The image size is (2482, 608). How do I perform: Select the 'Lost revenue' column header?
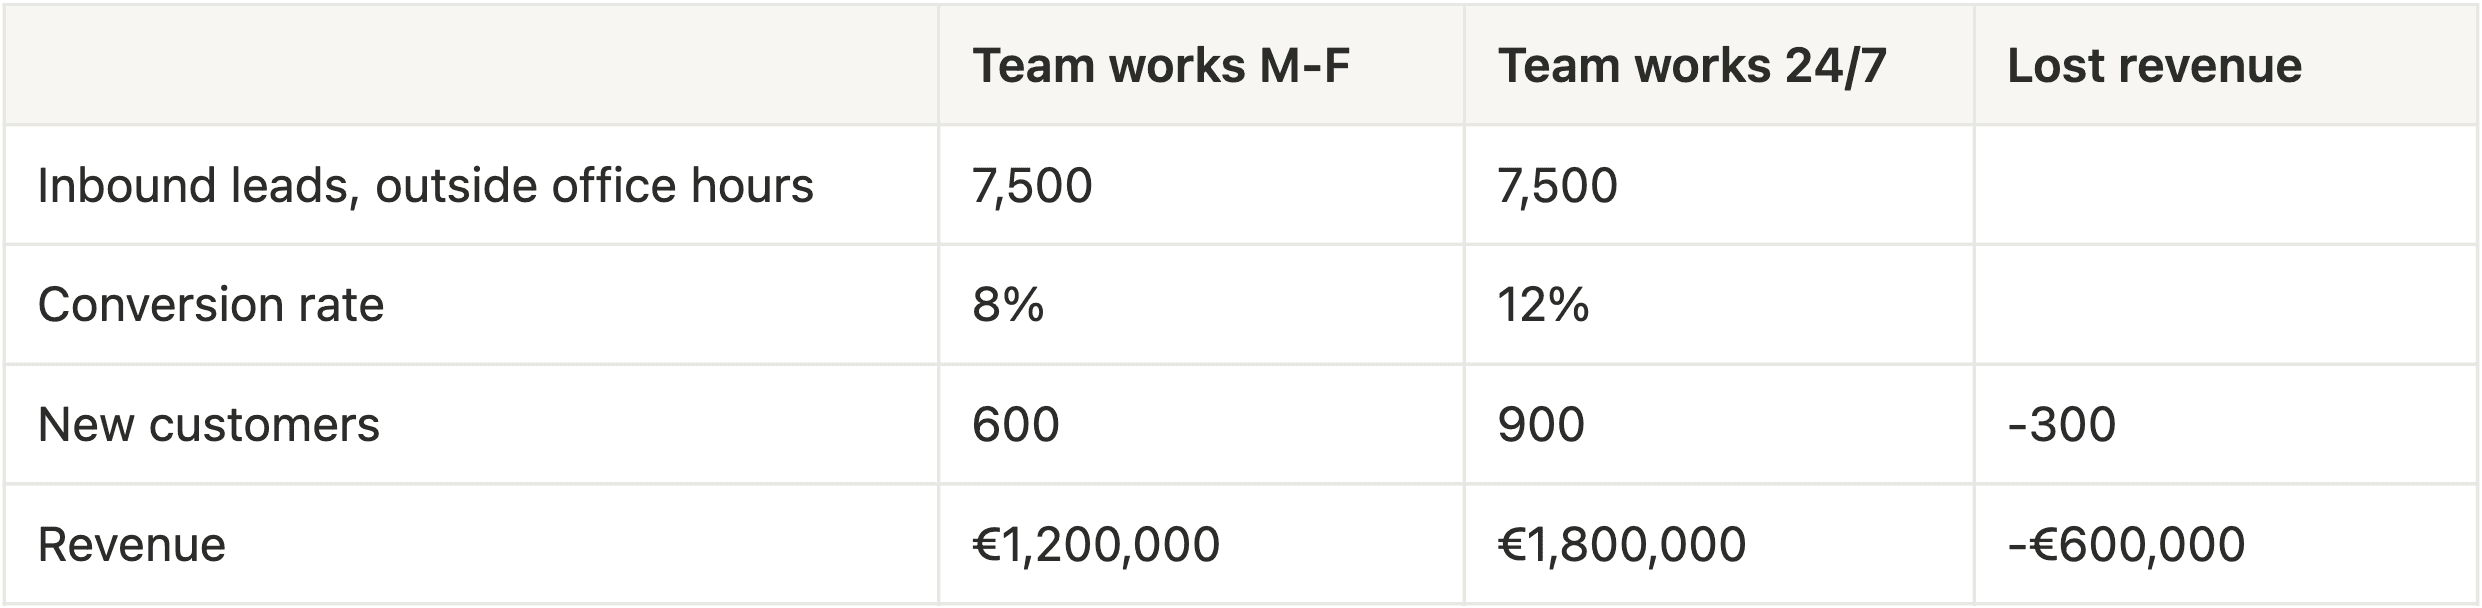pyautogui.click(x=2226, y=65)
